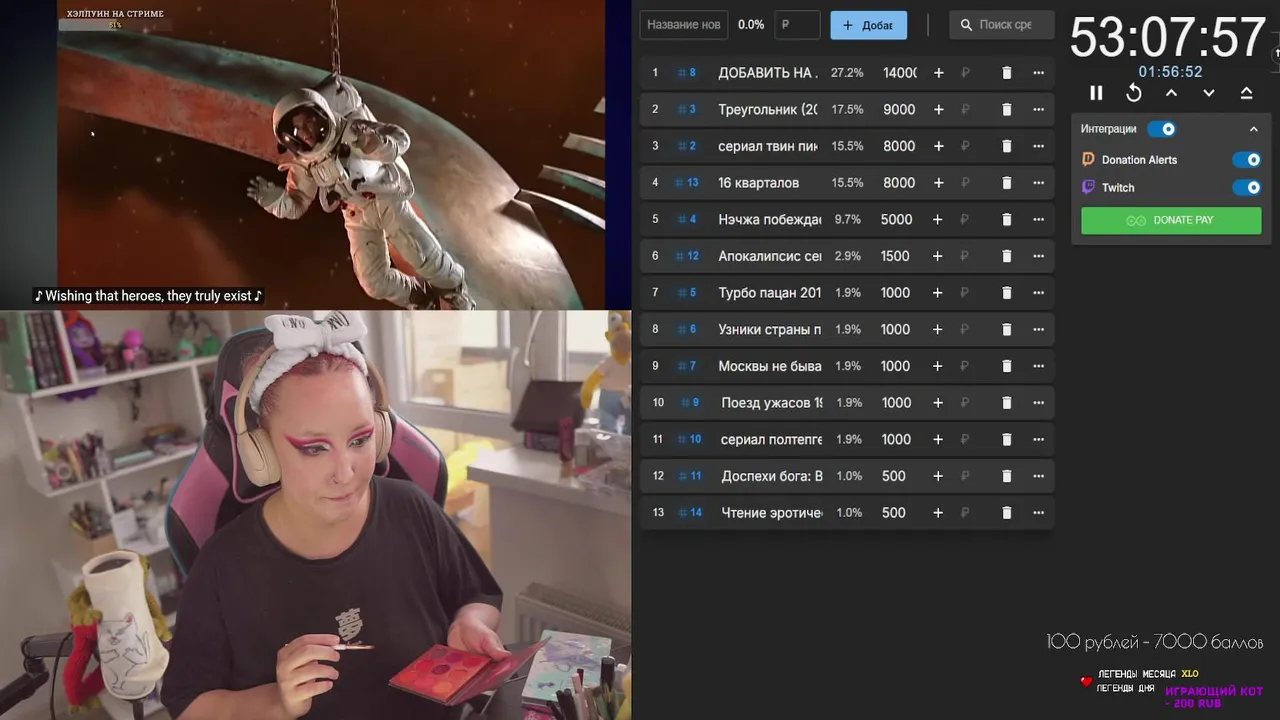Add amount to Треугольник lot
The image size is (1280, 720).
(938, 110)
